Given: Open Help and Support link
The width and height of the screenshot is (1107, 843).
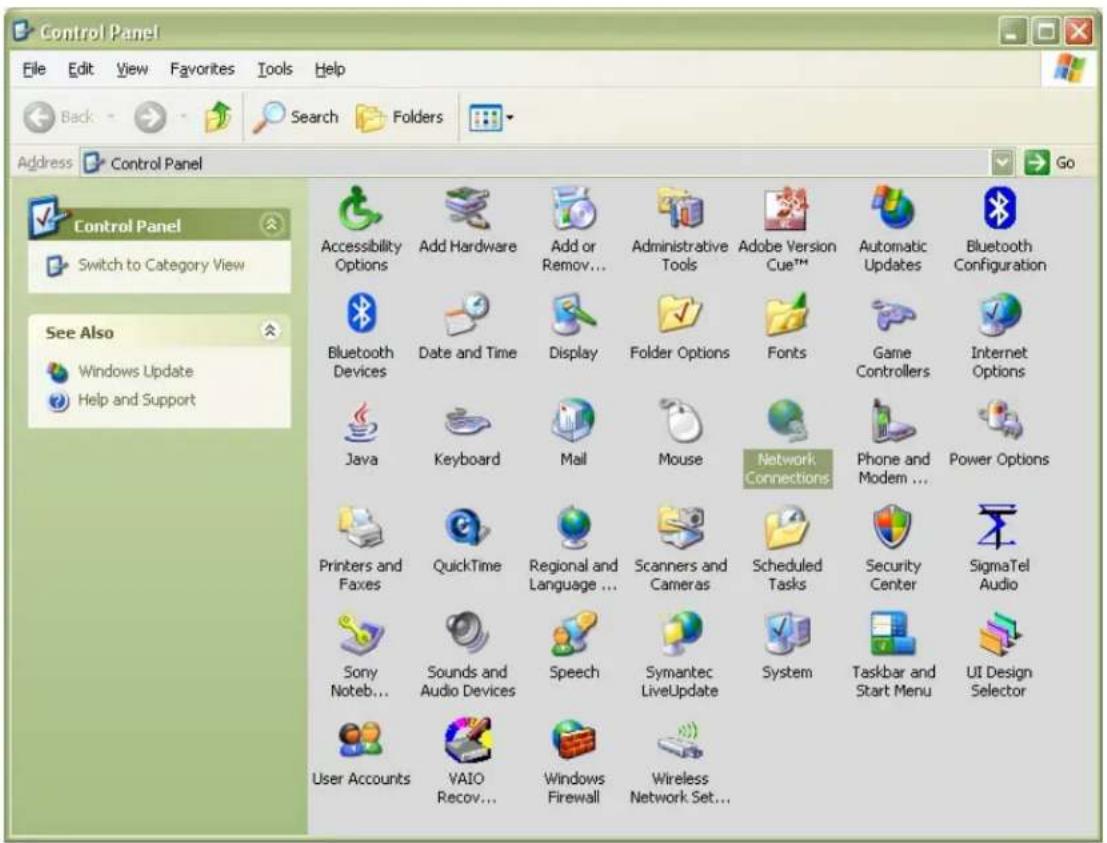Looking at the screenshot, I should click(x=137, y=400).
